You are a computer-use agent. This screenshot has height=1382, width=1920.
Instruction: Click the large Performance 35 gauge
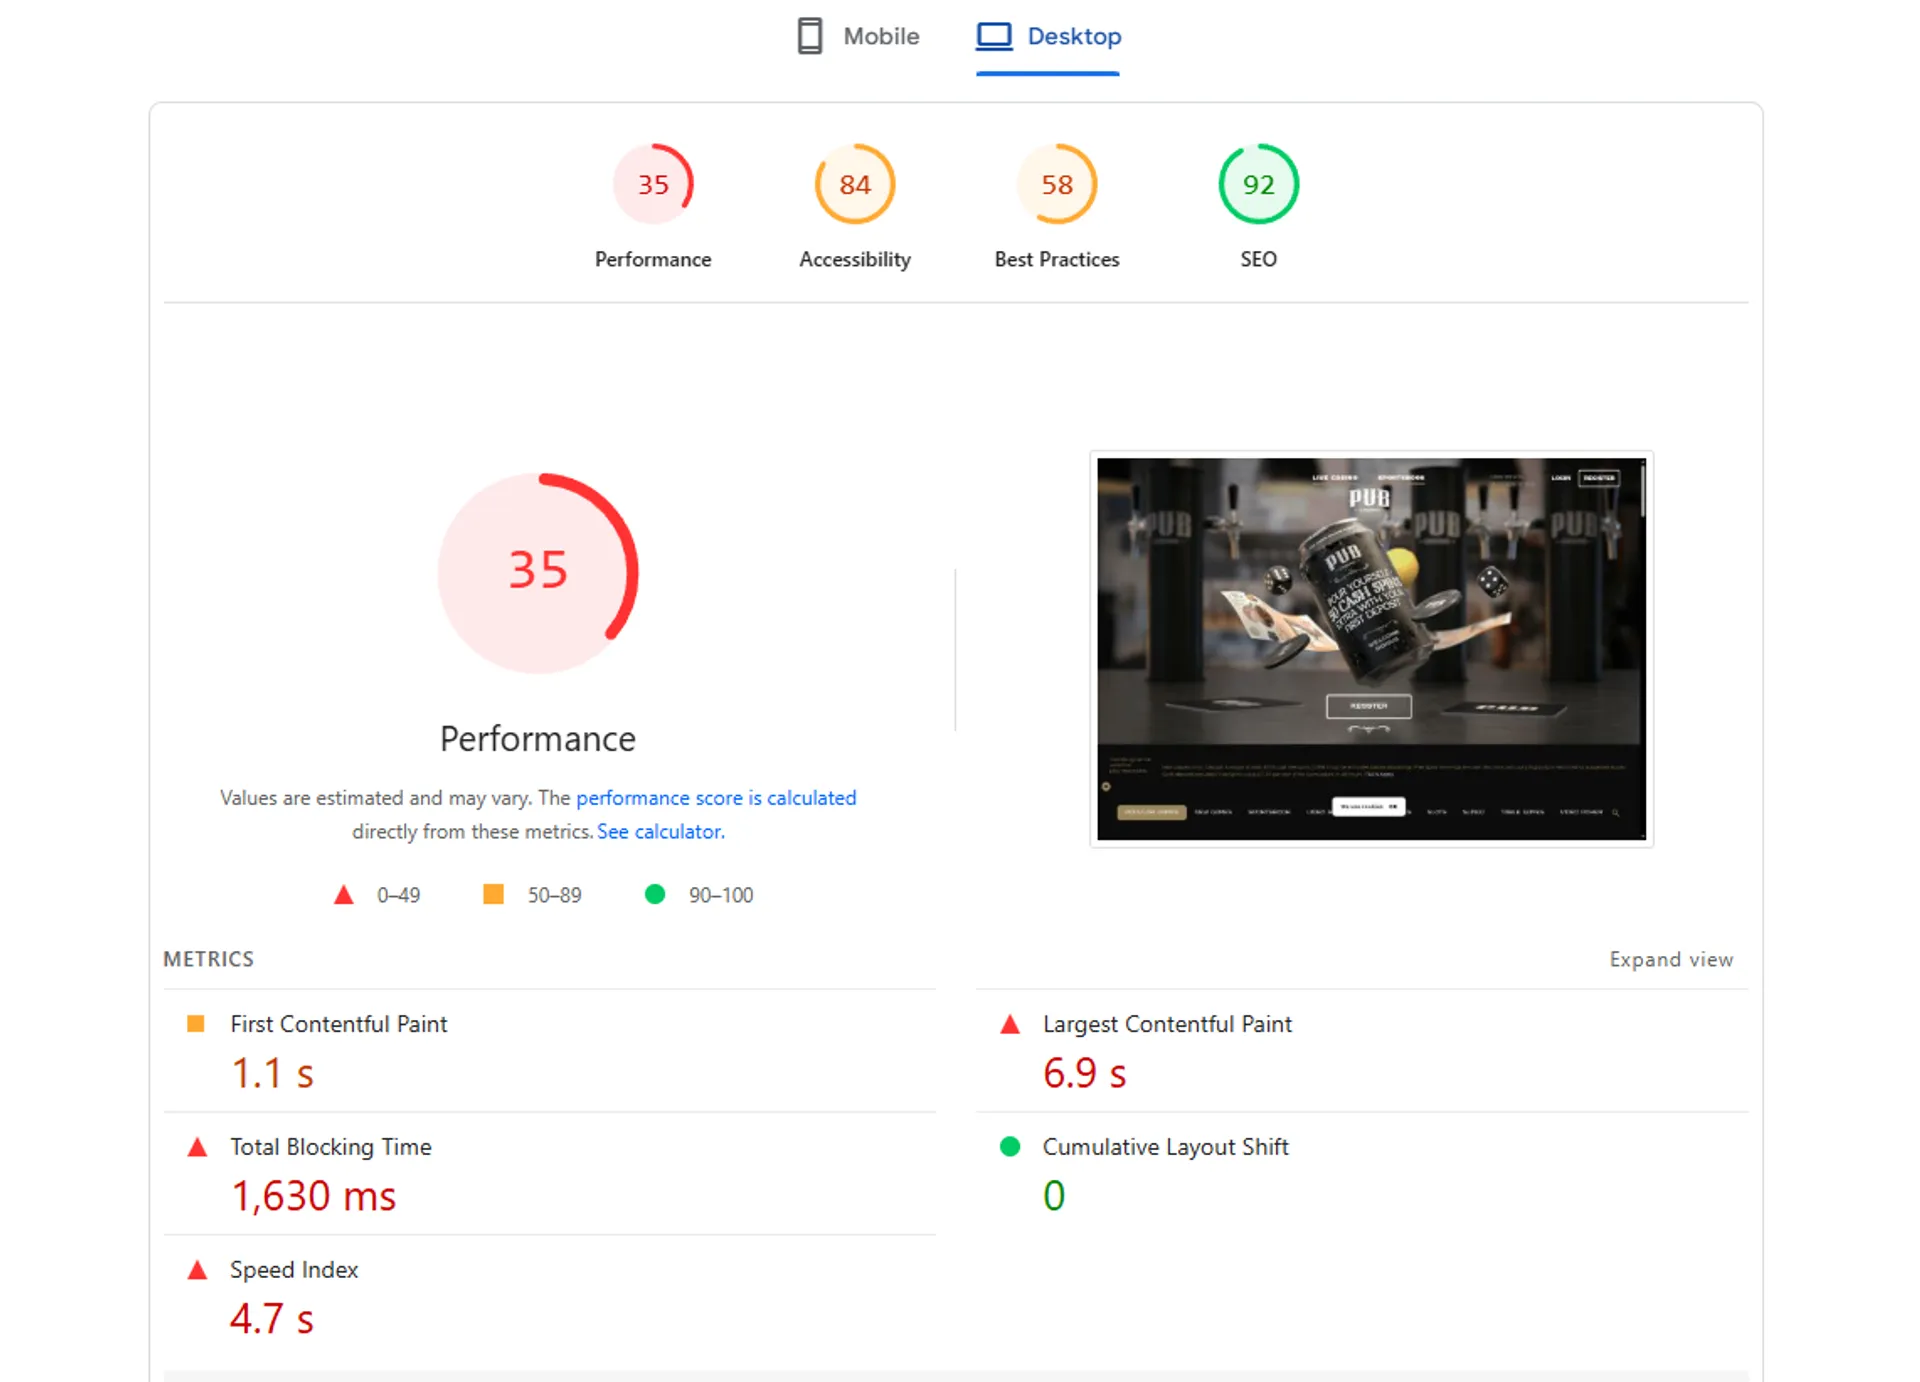click(x=538, y=572)
